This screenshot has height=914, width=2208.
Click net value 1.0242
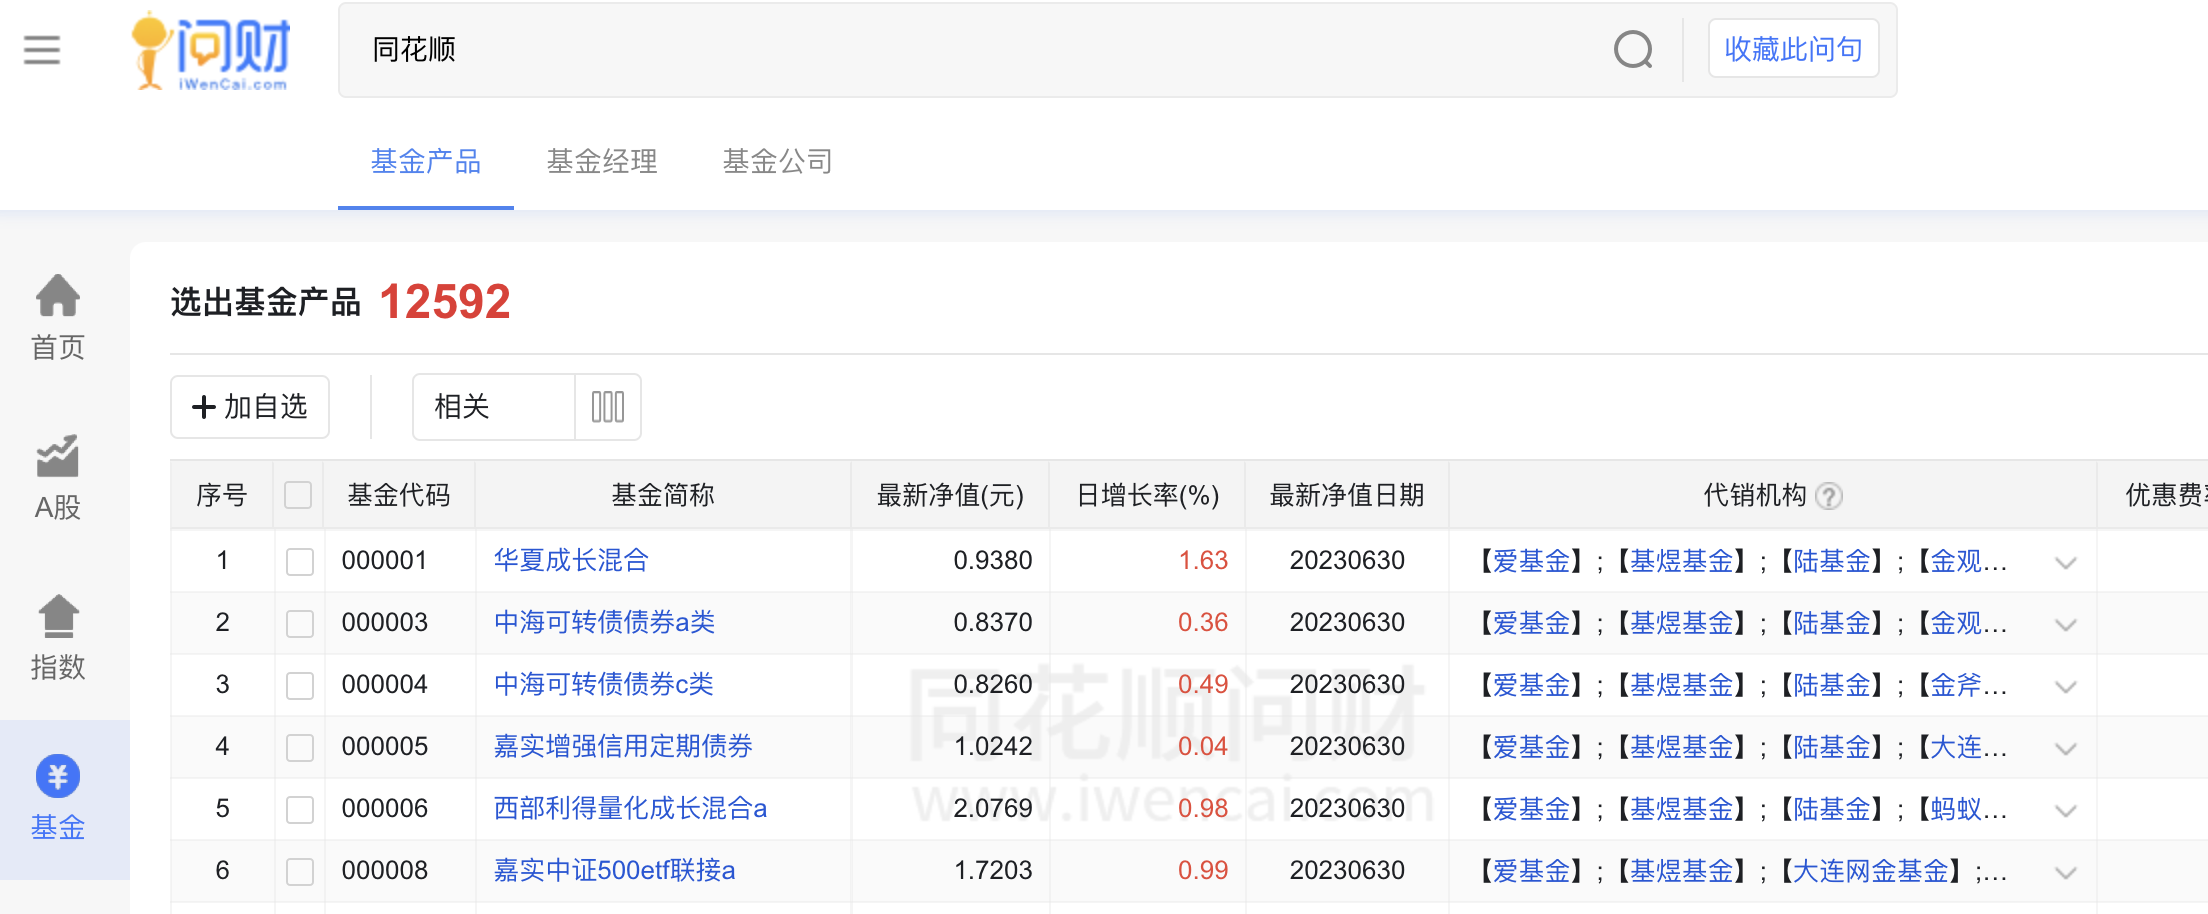(993, 746)
